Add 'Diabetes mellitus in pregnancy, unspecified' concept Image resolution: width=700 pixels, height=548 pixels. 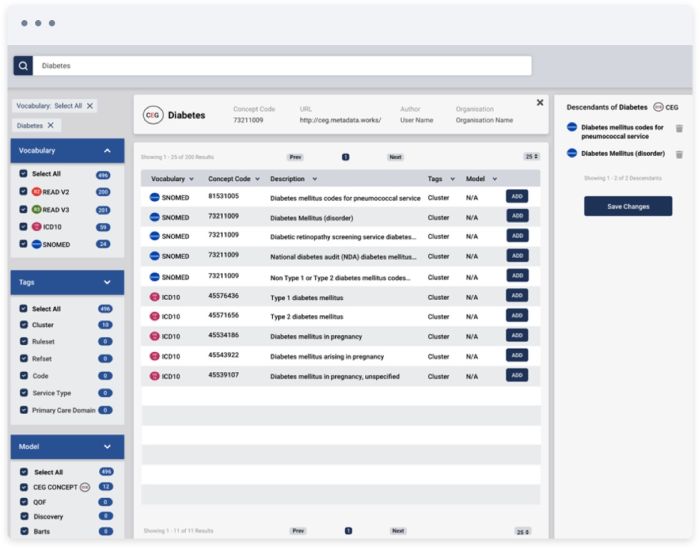(x=517, y=375)
